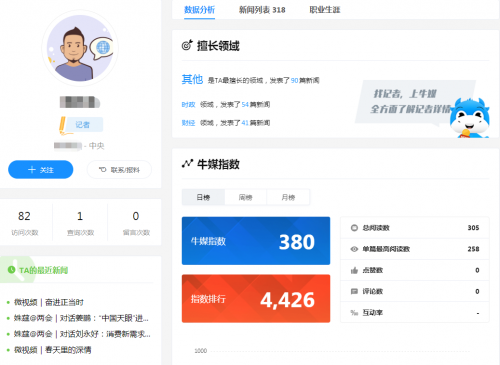Click the 1000 chart axis label

[201, 351]
